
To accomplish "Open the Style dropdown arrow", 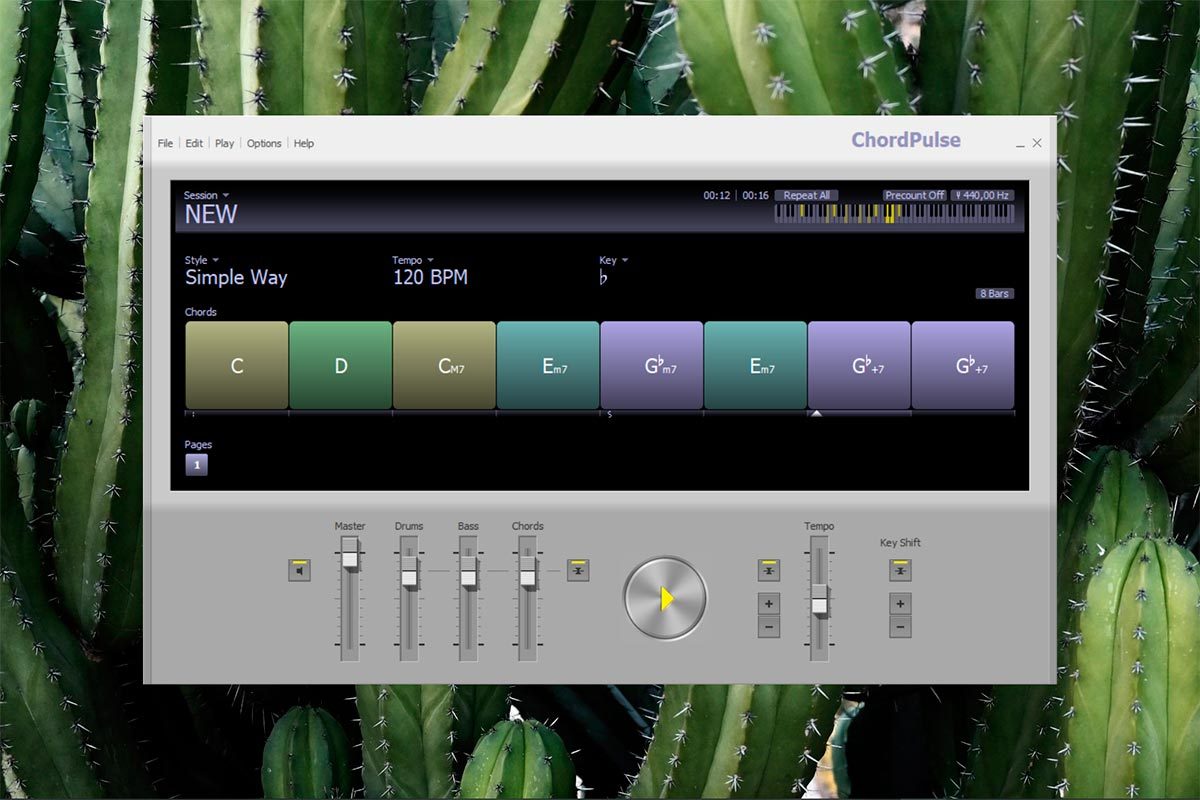I will point(215,261).
